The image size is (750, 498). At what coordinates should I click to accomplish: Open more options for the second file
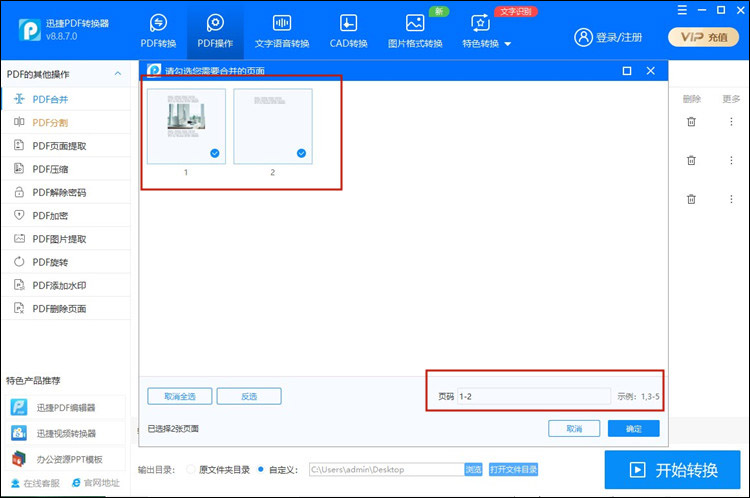[731, 160]
